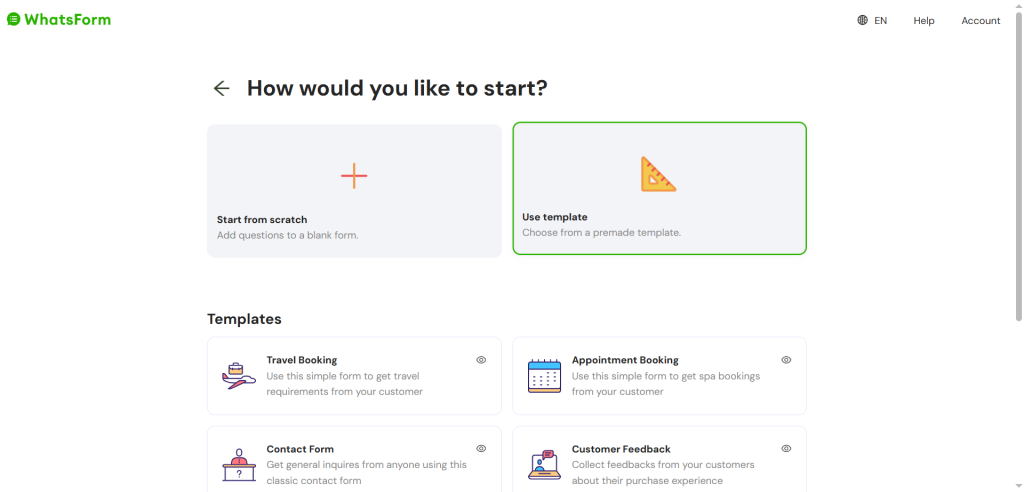The width and height of the screenshot is (1024, 492).
Task: Preview Contact Form via eye icon
Action: (x=481, y=448)
